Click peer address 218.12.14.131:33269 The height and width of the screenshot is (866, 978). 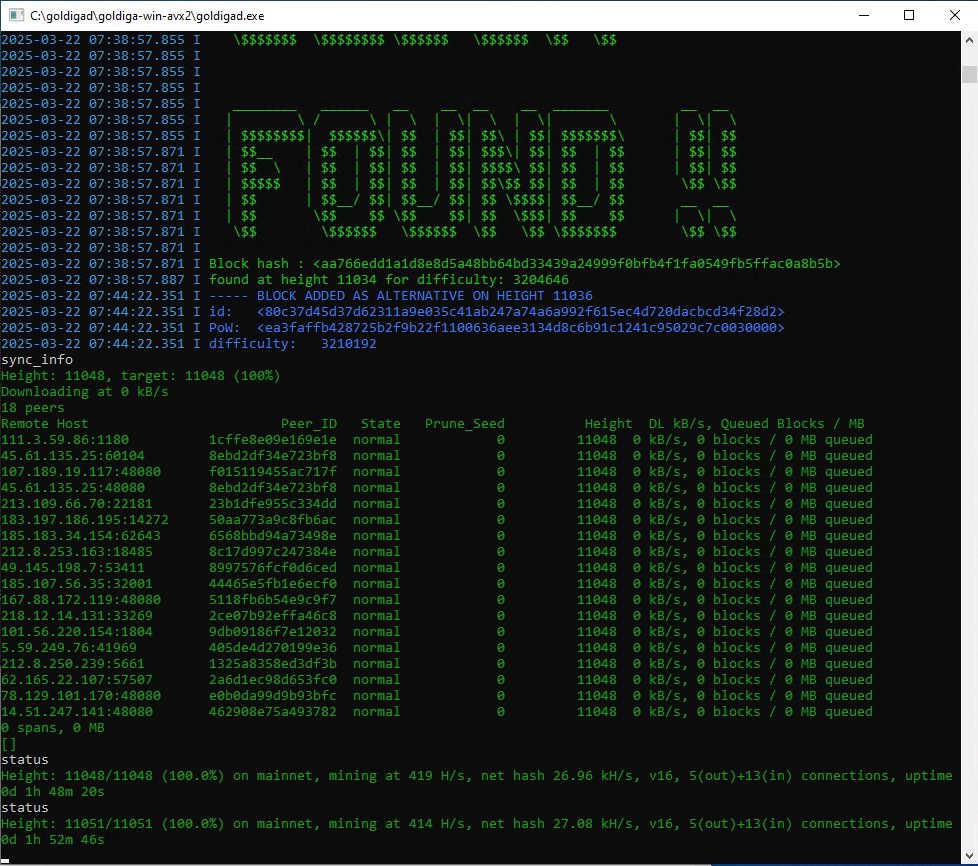click(x=77, y=616)
